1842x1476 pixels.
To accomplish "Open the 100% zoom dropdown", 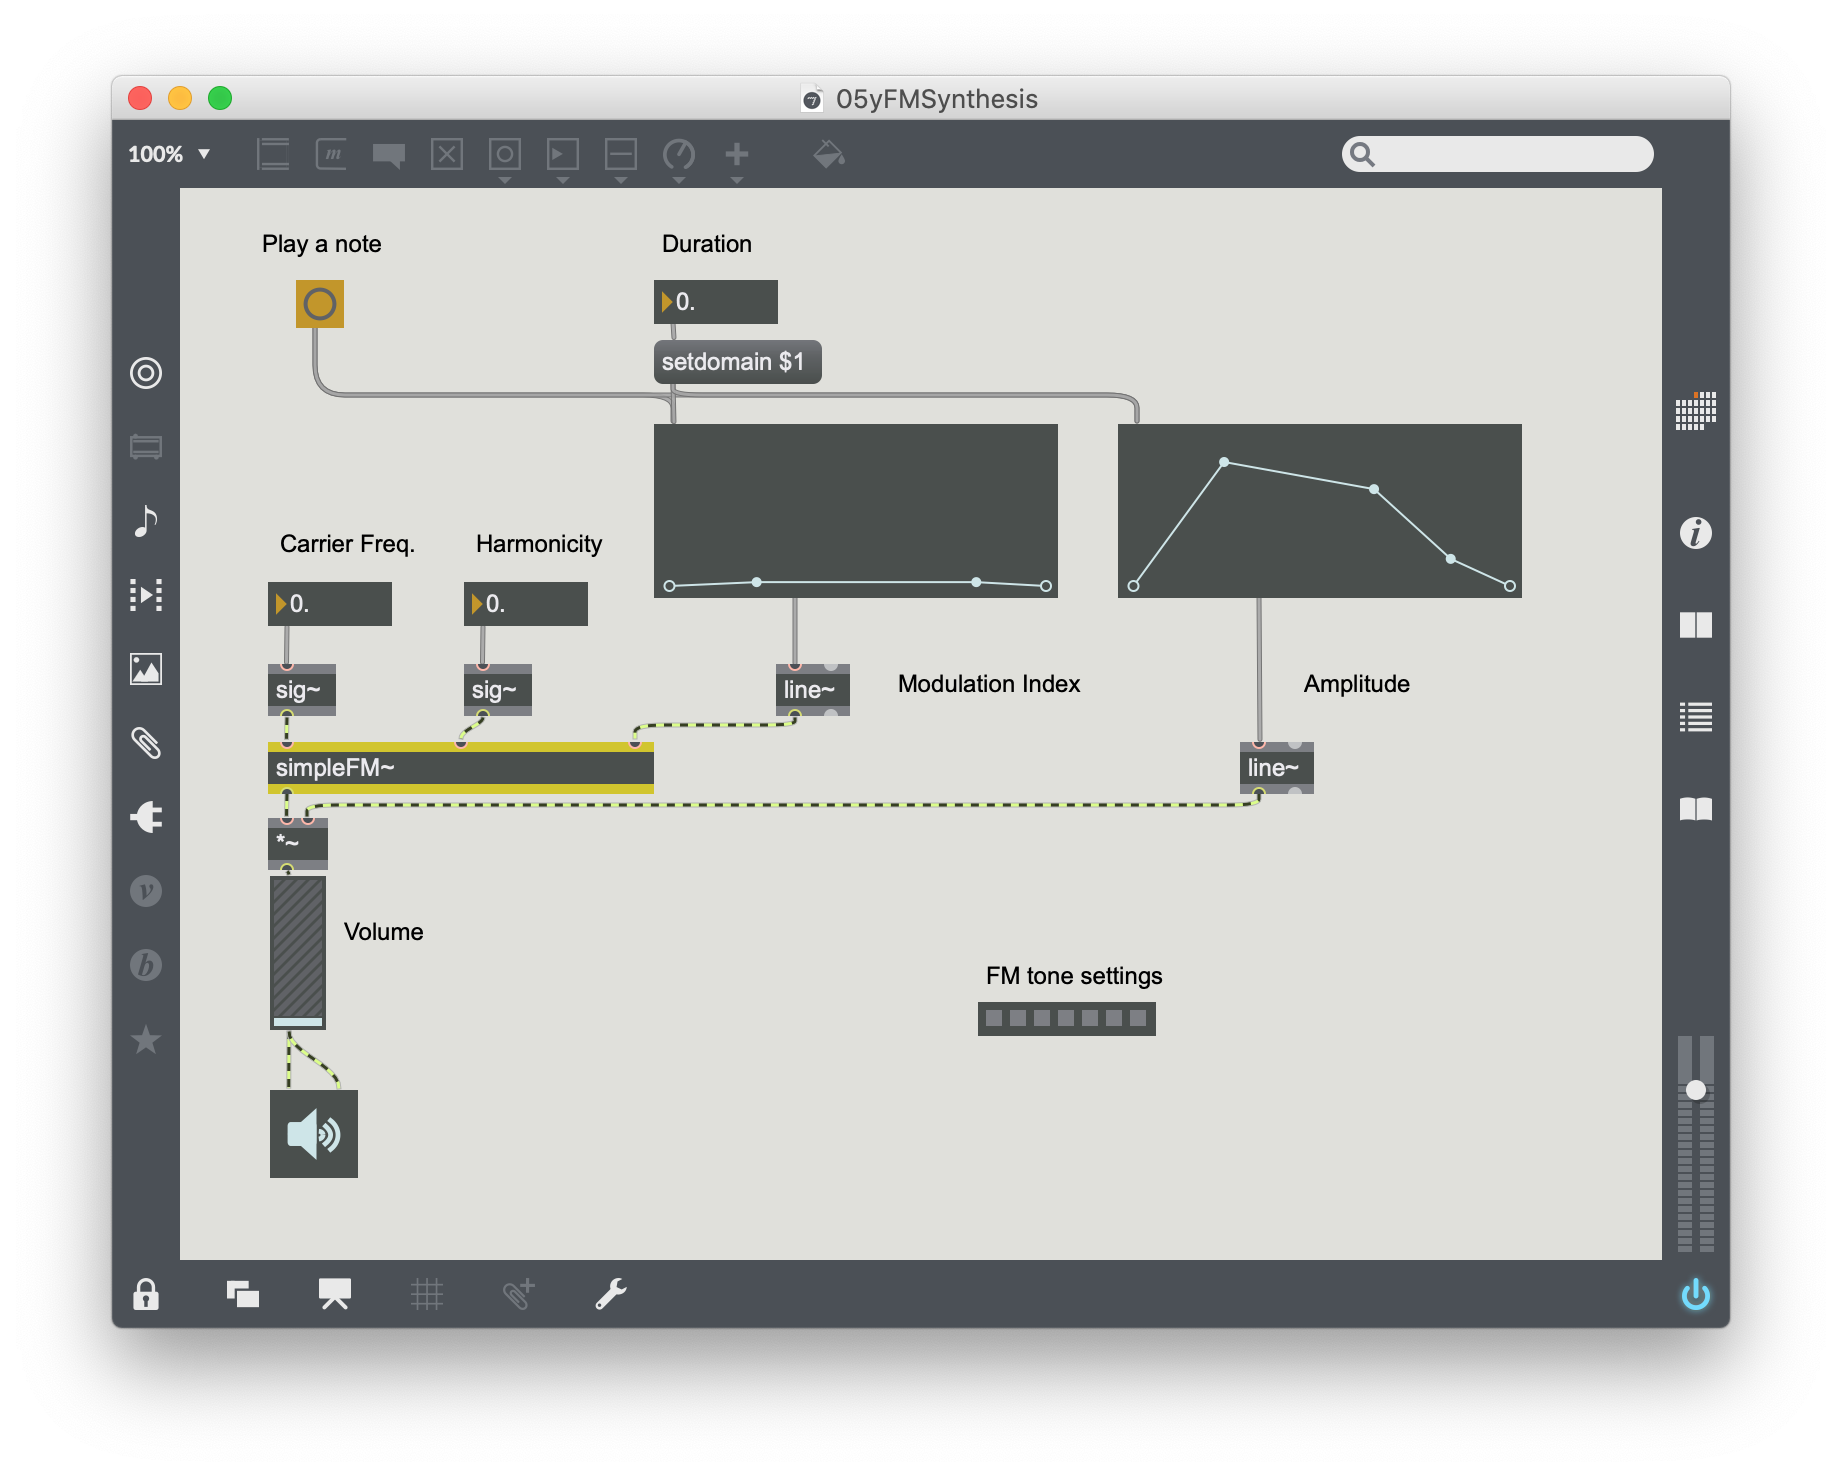I will (169, 154).
